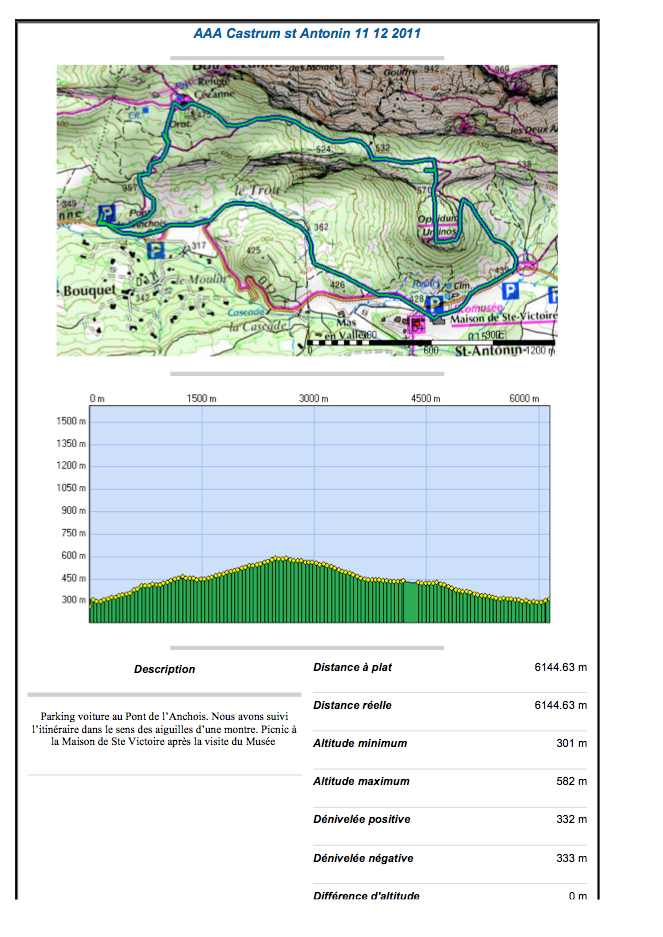Click the 'le Trou' label on the map

click(257, 191)
